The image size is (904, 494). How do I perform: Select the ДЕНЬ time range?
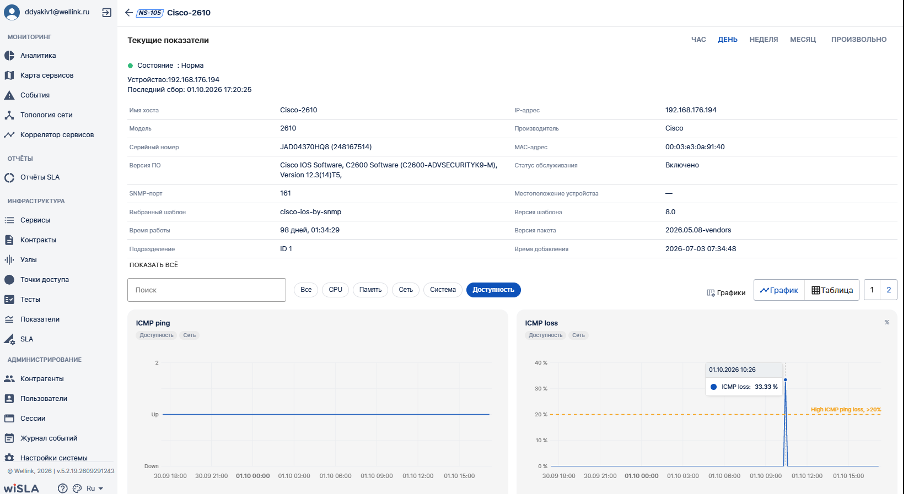pos(727,40)
